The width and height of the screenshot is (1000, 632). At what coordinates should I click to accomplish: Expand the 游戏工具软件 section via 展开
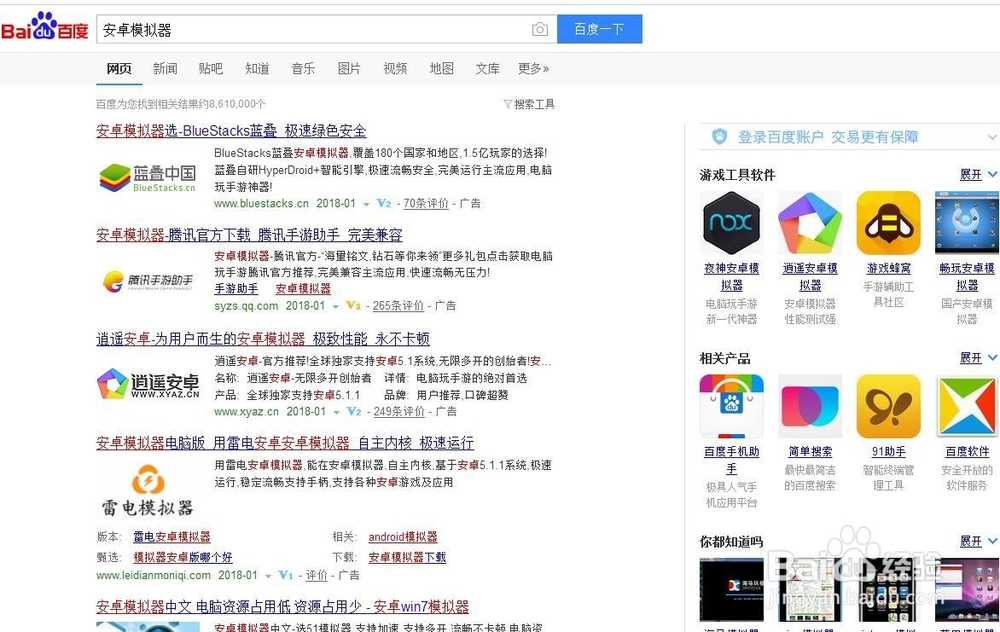pyautogui.click(x=970, y=174)
